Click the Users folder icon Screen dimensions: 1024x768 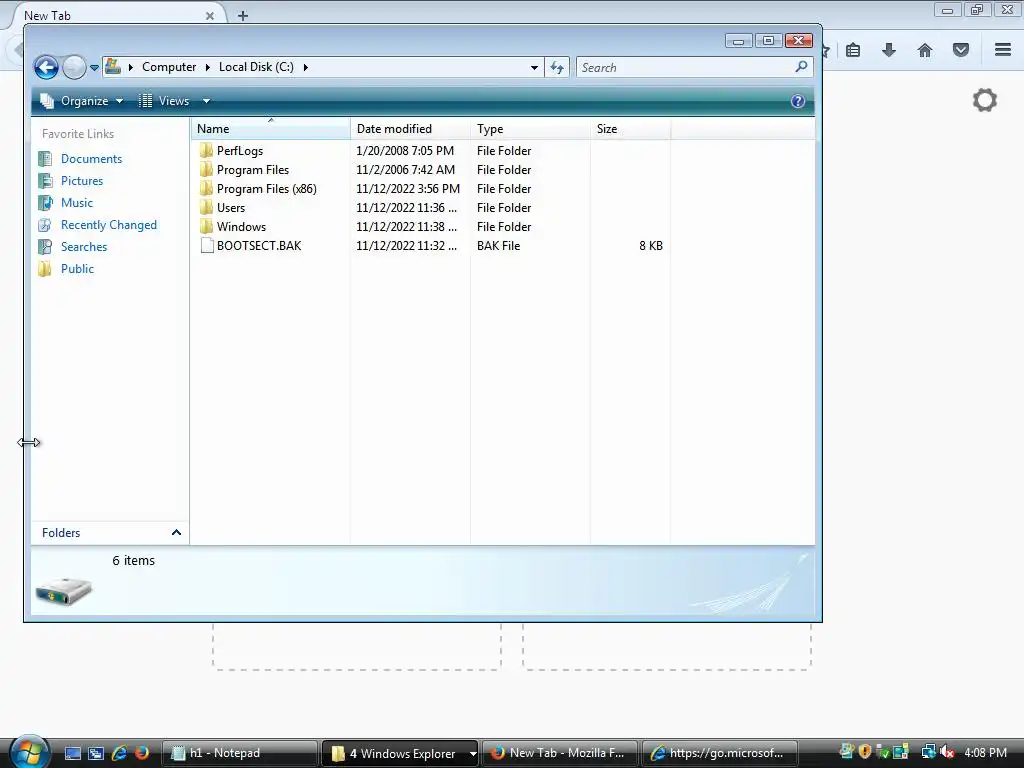coord(206,208)
